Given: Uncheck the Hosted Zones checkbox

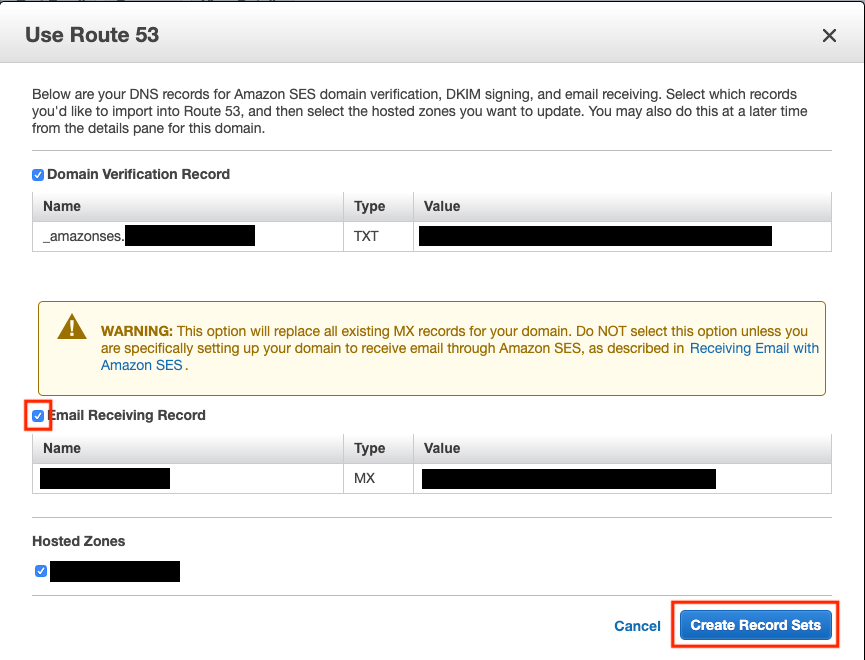Looking at the screenshot, I should tap(40, 570).
